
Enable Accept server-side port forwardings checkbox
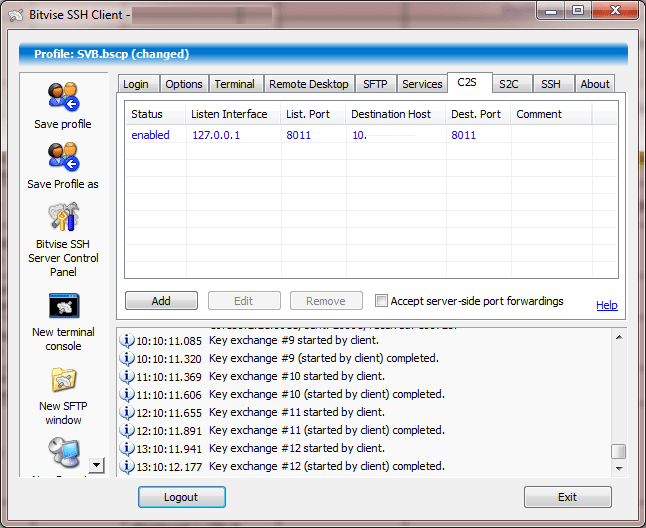click(x=381, y=301)
